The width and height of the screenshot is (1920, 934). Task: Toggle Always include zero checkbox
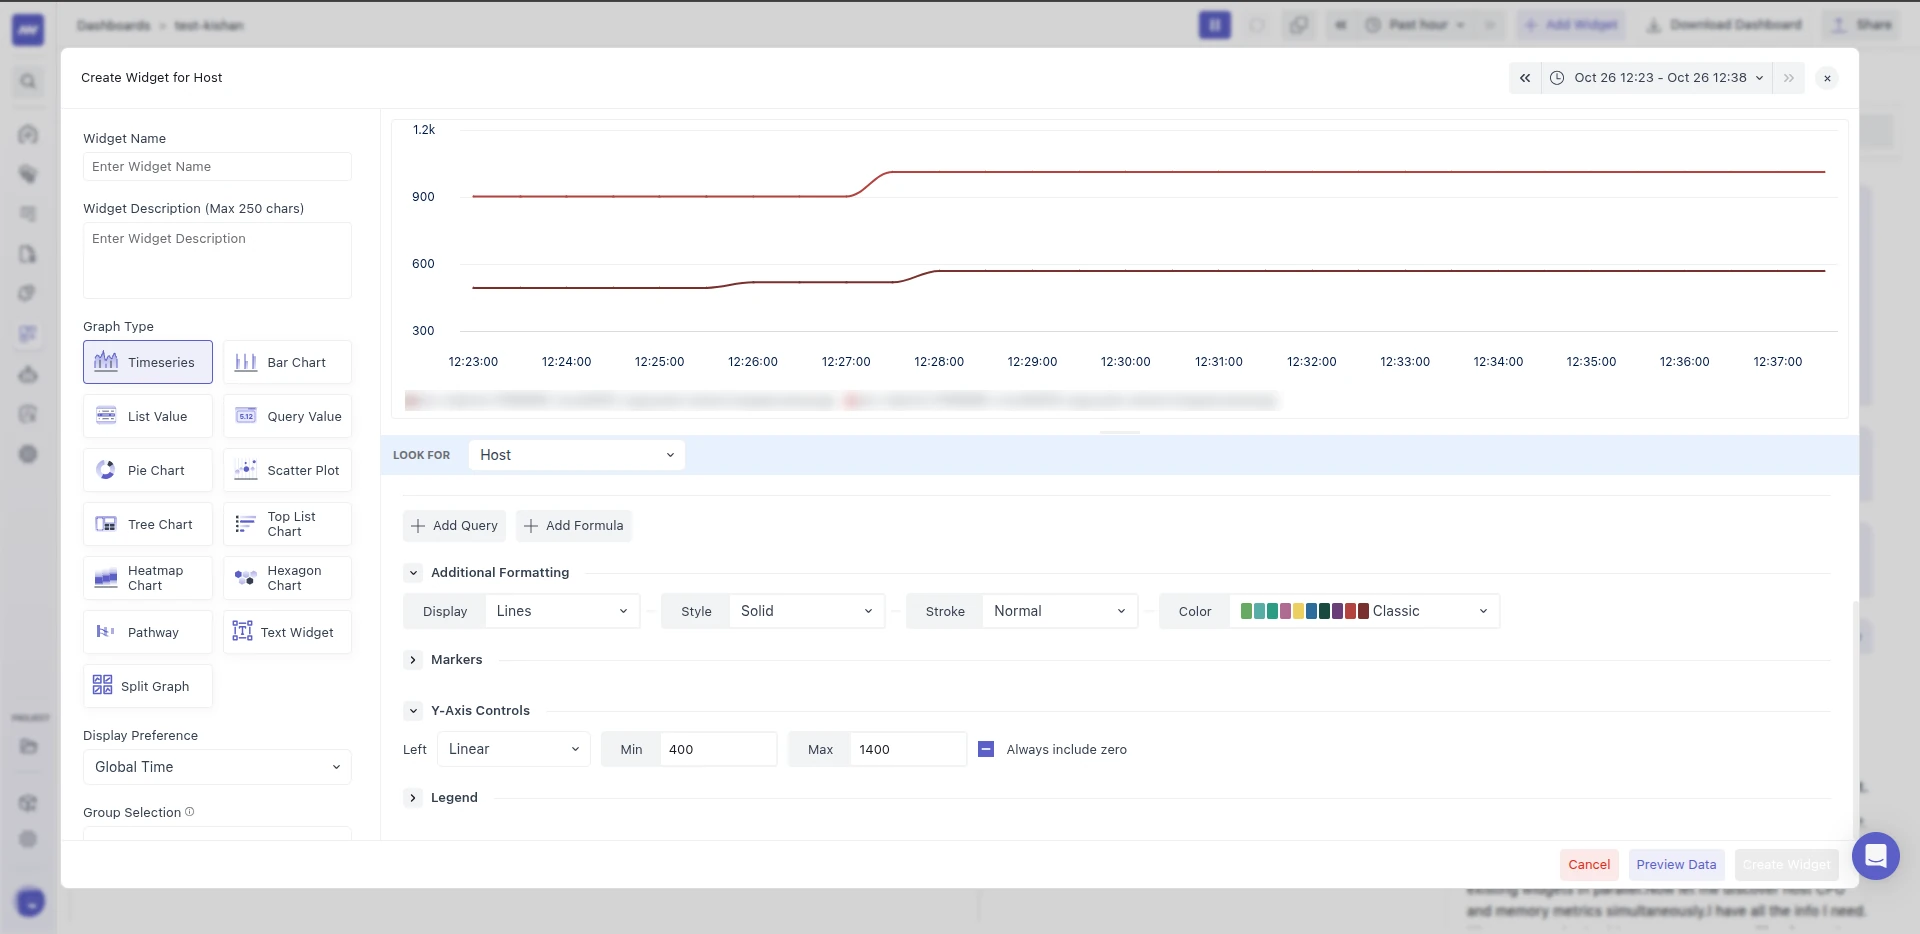986,749
